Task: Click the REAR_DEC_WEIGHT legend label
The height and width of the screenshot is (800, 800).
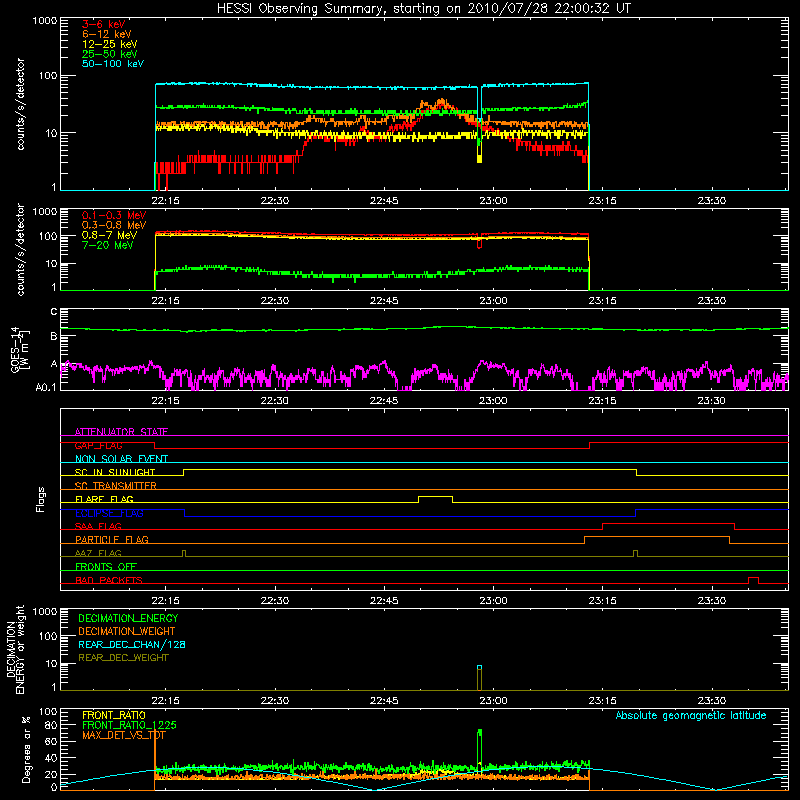Action: pos(123,658)
